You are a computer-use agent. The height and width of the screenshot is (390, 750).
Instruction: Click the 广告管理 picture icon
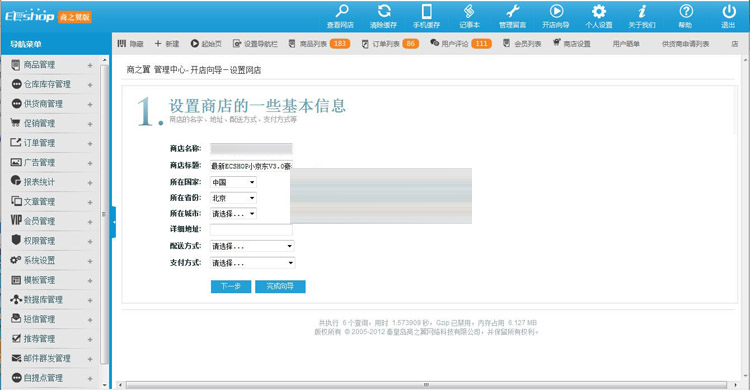pos(16,162)
